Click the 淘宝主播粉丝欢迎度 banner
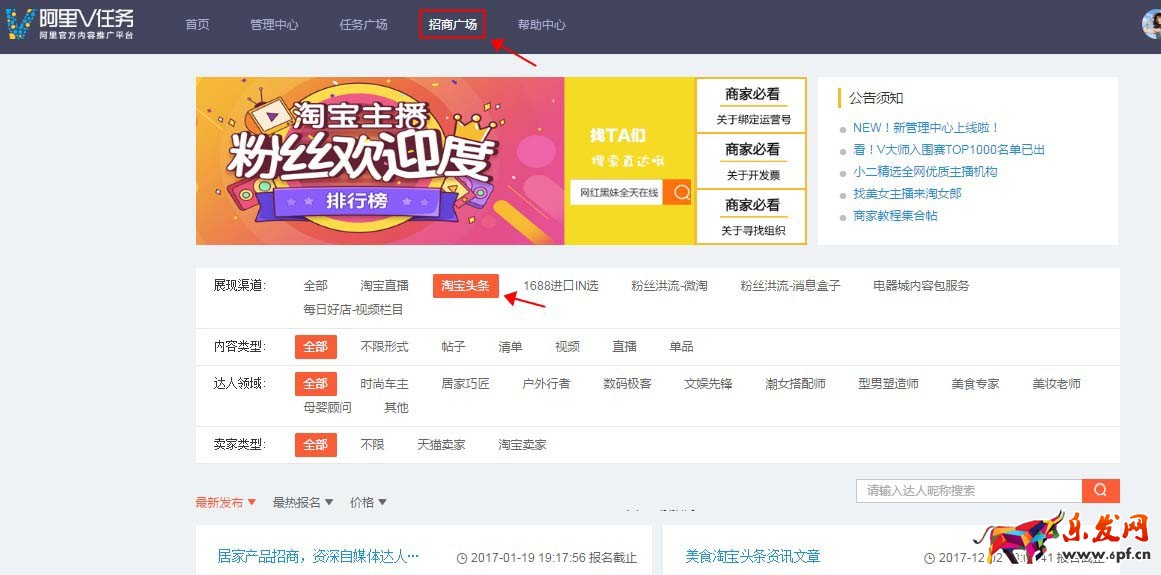Image resolution: width=1161 pixels, height=575 pixels. (x=380, y=161)
